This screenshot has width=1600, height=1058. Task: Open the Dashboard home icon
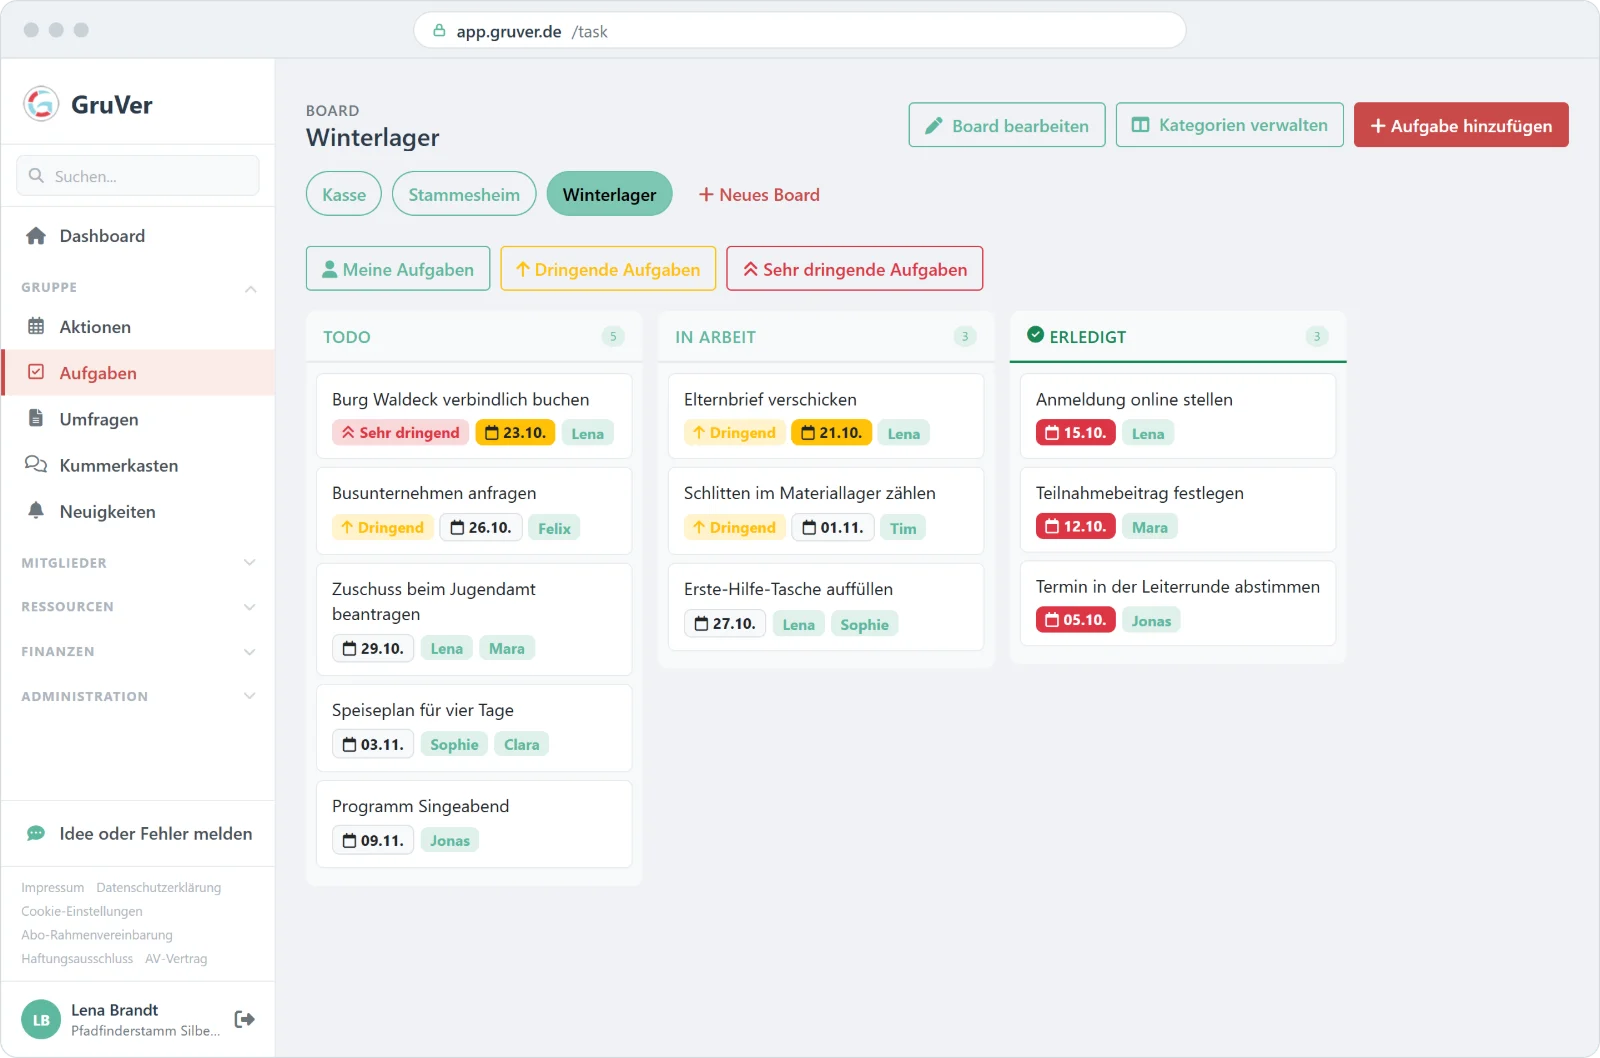click(36, 236)
